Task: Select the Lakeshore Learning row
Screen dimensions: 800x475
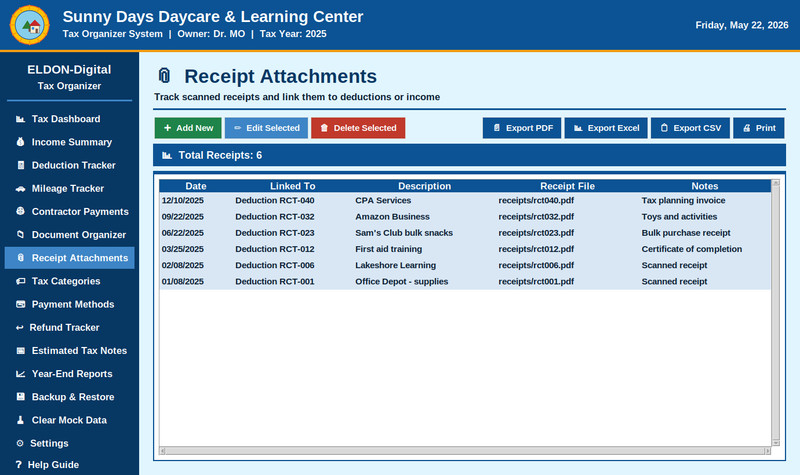Action: click(465, 265)
